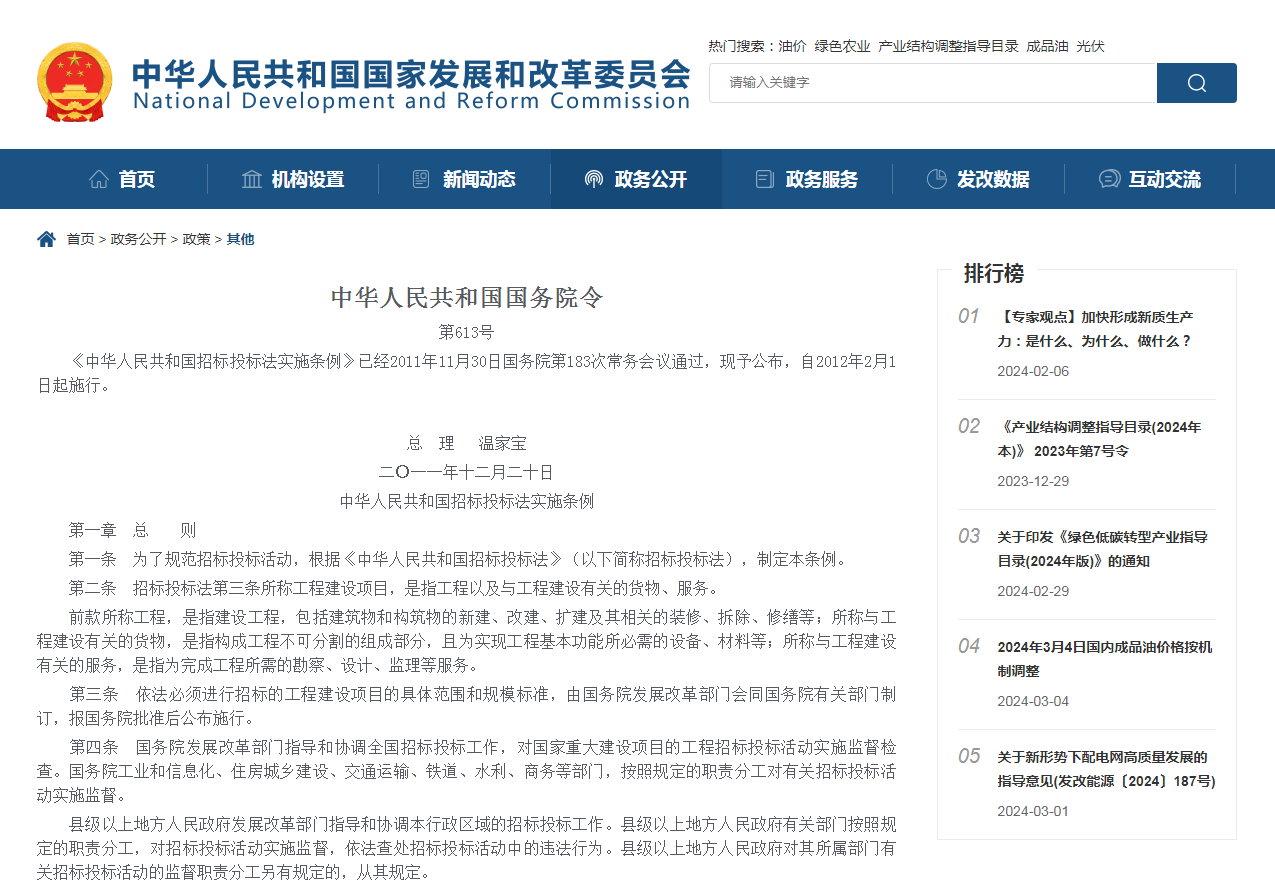Open the 机构设置 navigation menu item

point(293,179)
